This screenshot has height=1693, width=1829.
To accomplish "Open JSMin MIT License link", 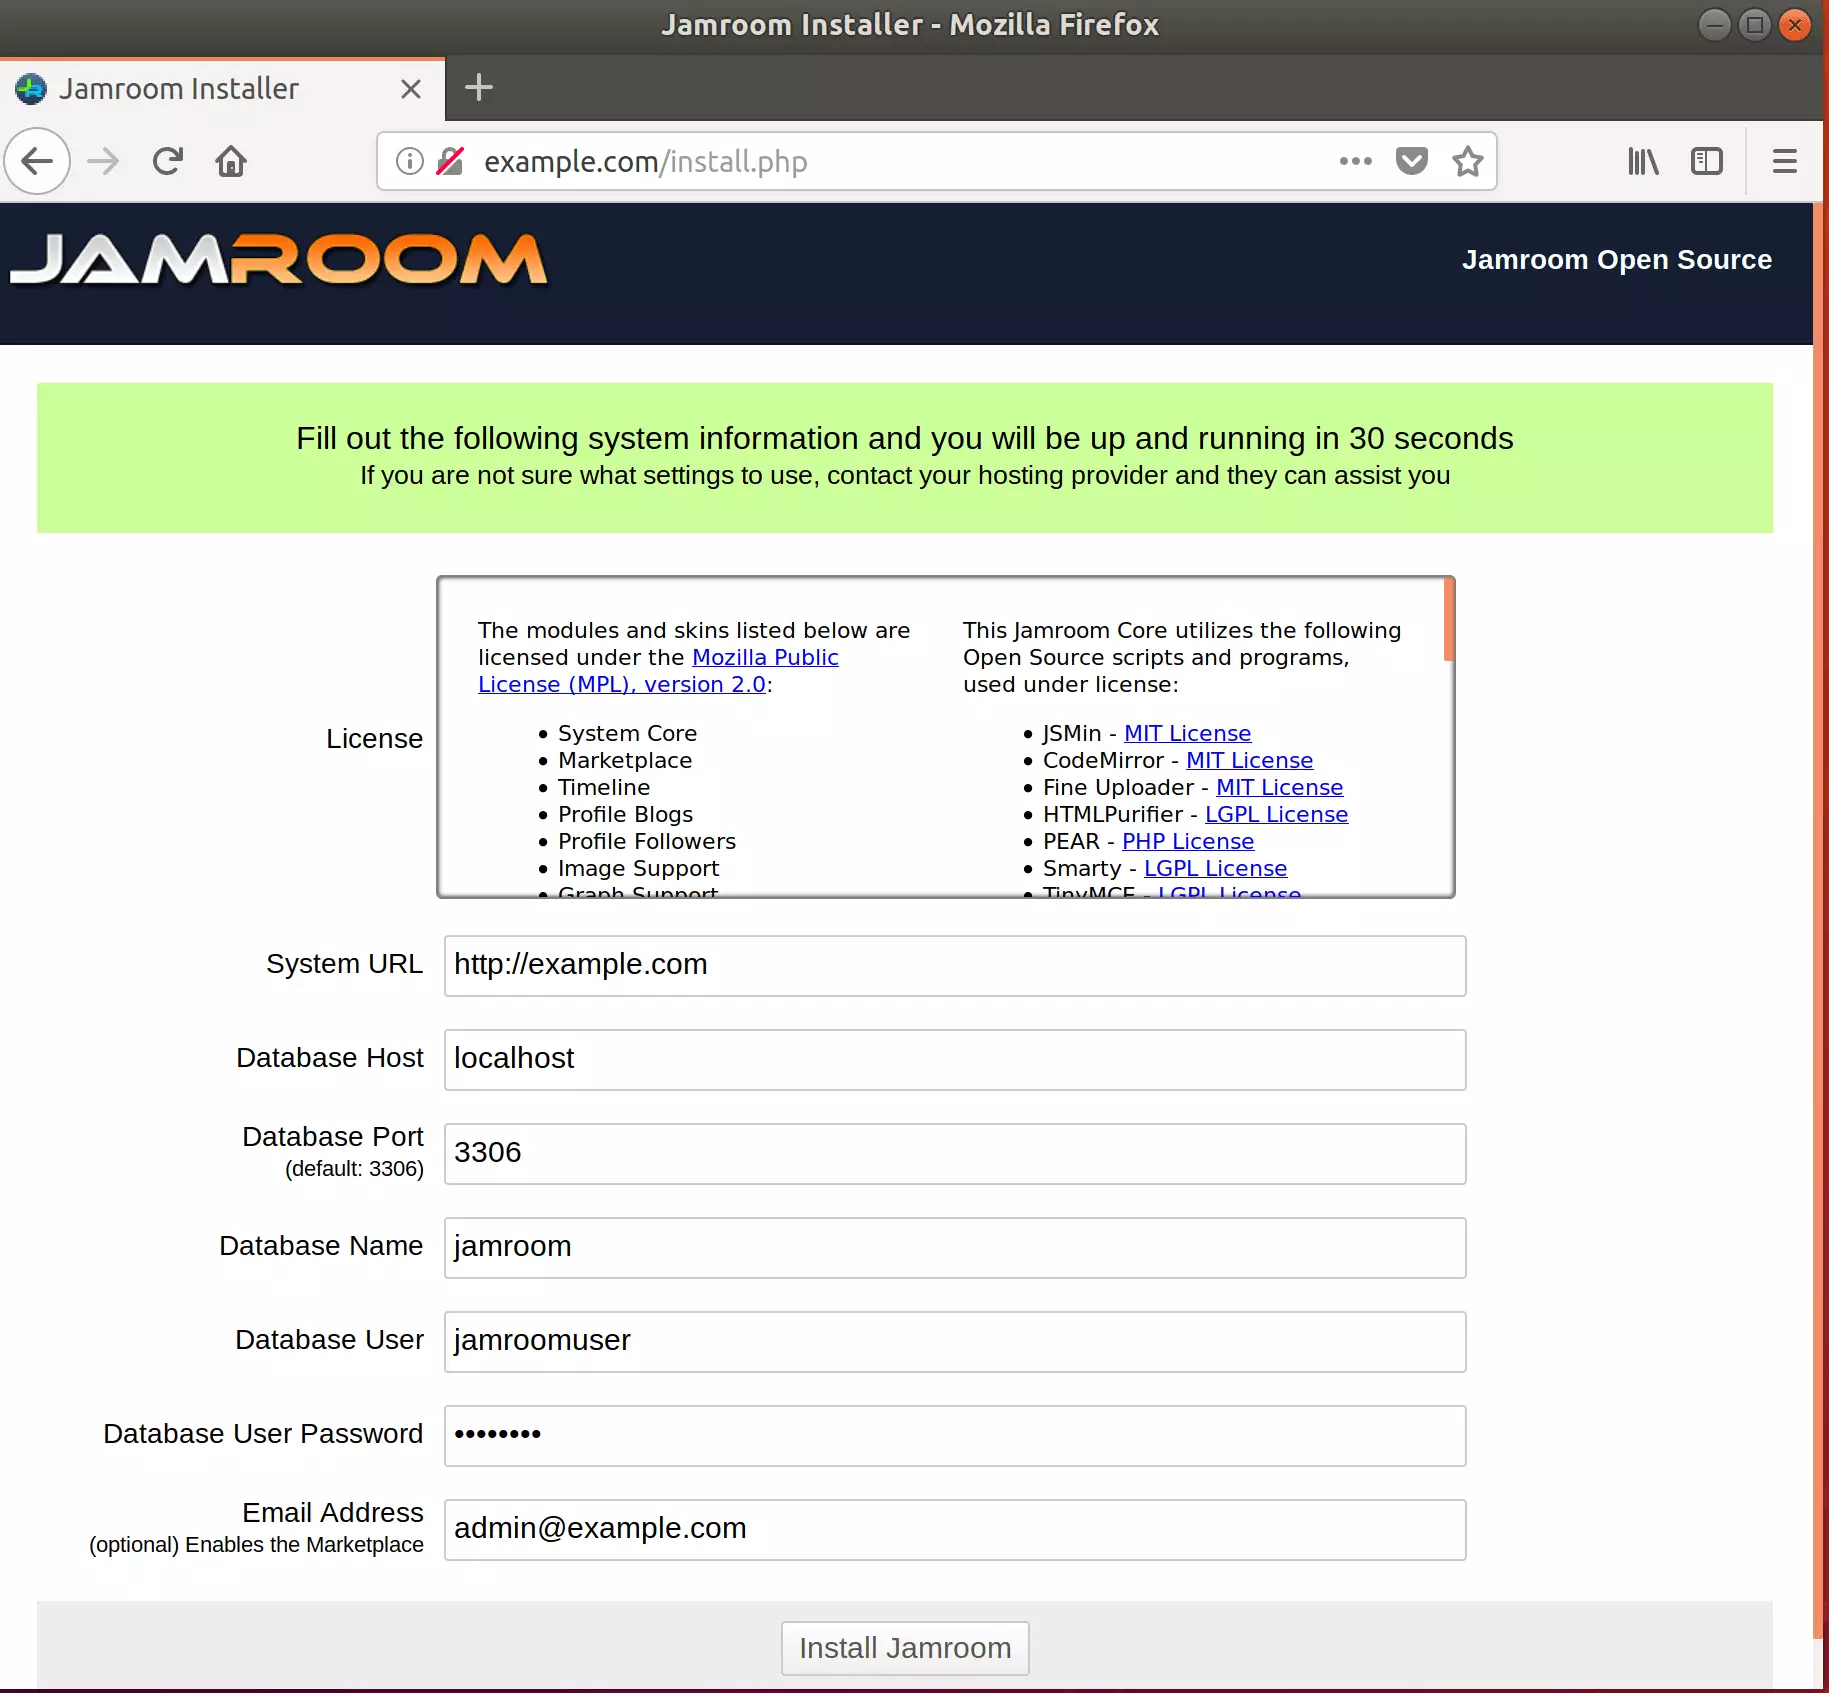I will tap(1187, 733).
